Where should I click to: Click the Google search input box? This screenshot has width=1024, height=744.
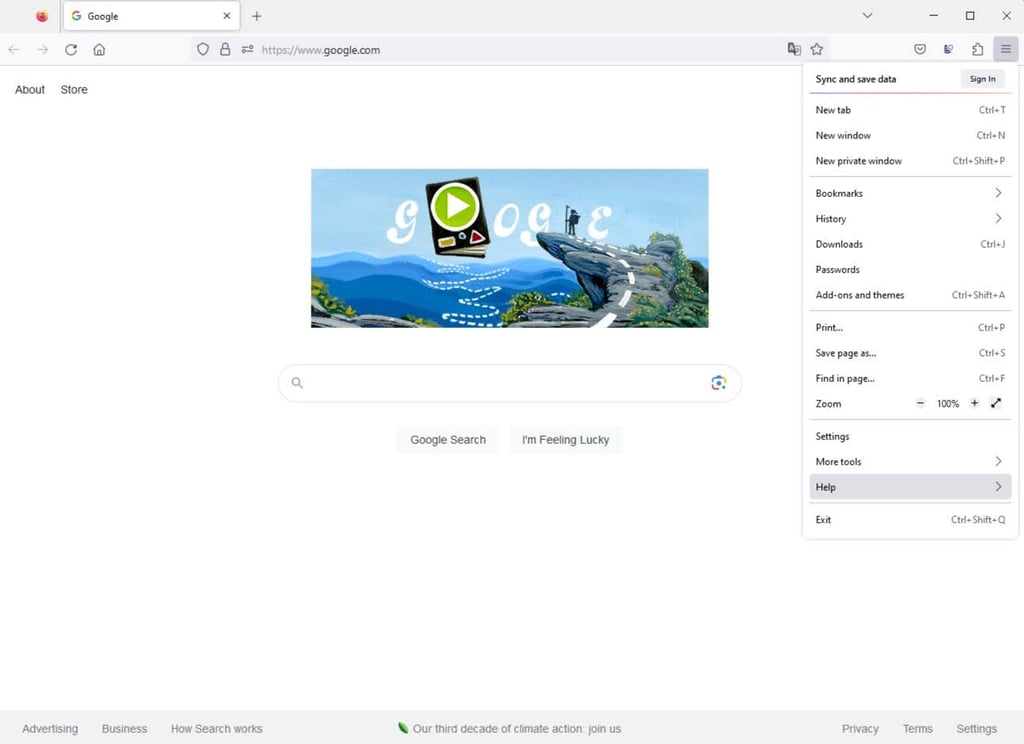pos(509,383)
